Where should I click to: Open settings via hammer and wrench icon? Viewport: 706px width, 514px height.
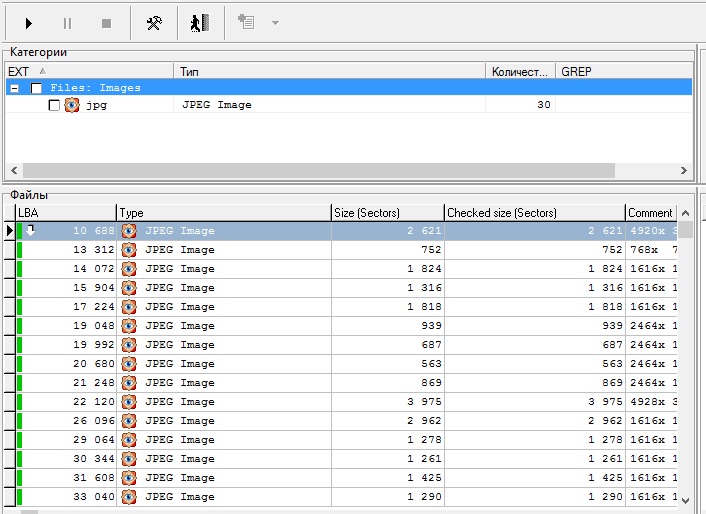click(154, 23)
